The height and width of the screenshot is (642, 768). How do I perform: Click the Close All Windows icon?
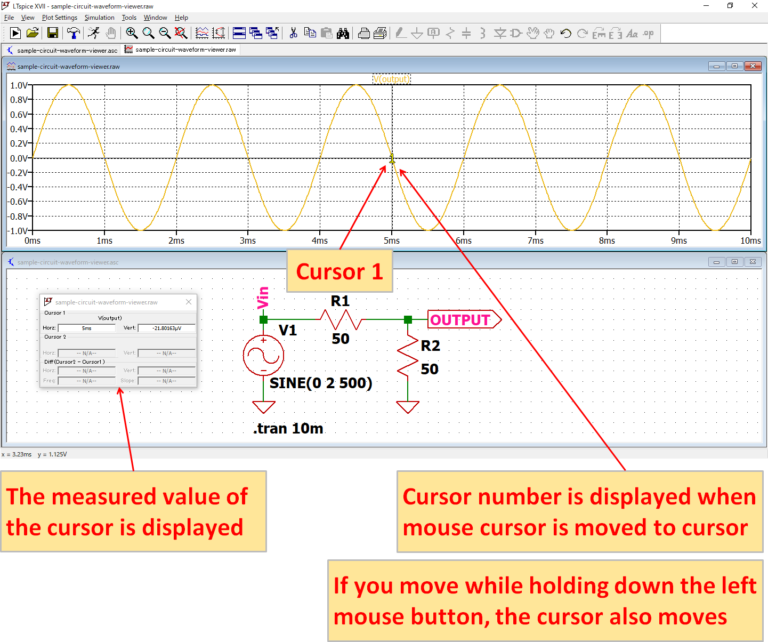click(272, 33)
